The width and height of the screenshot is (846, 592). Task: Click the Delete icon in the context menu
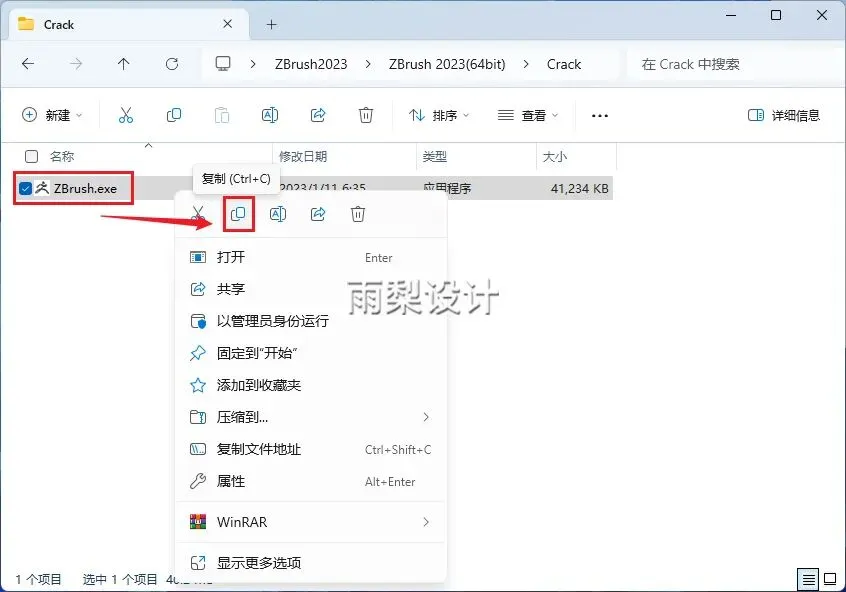coord(358,214)
